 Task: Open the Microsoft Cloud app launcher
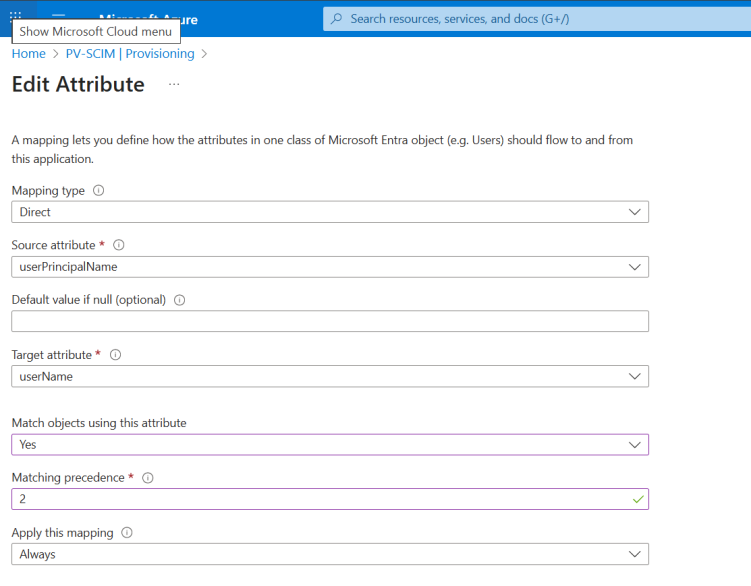(15, 16)
